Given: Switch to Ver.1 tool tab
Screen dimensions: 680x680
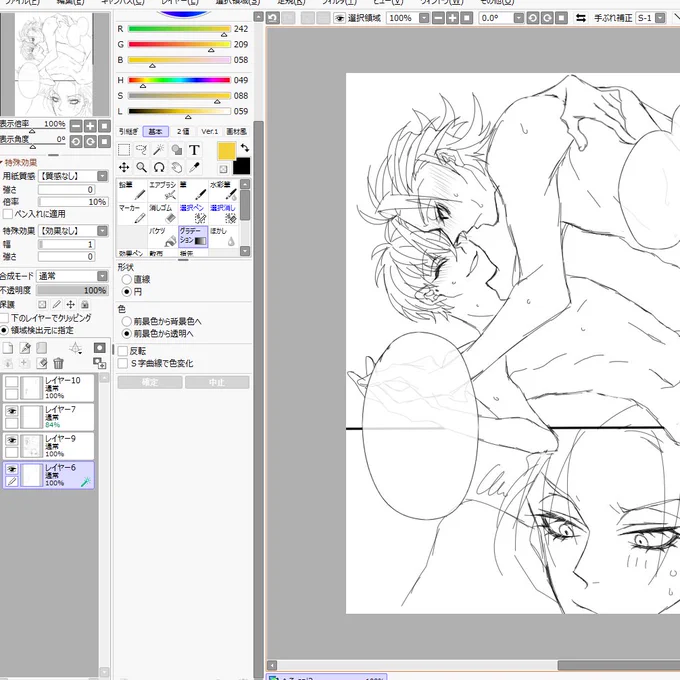Looking at the screenshot, I should (209, 131).
